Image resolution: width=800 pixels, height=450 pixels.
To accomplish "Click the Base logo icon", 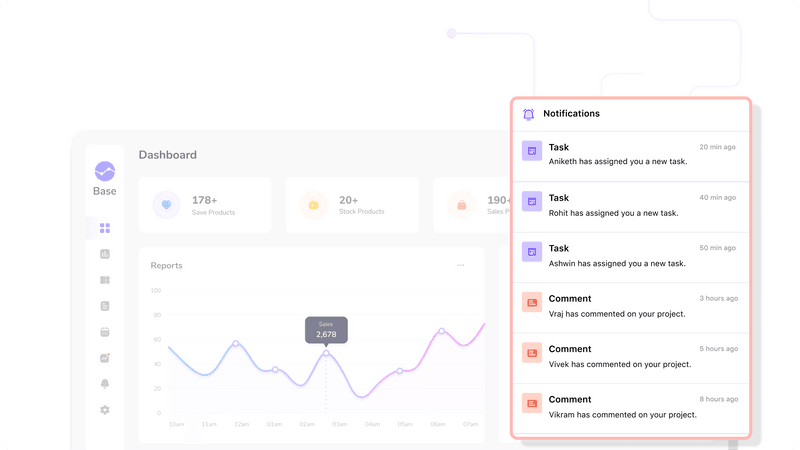I will coord(105,171).
